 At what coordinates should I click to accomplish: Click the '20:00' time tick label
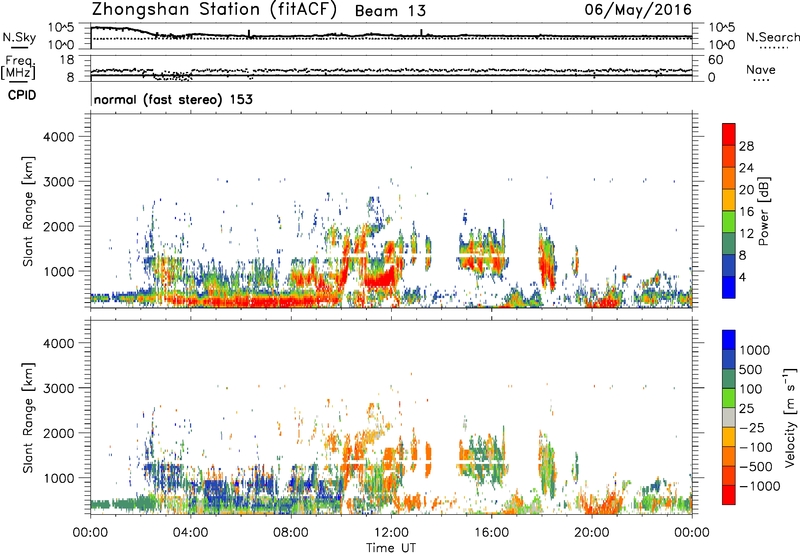click(592, 533)
